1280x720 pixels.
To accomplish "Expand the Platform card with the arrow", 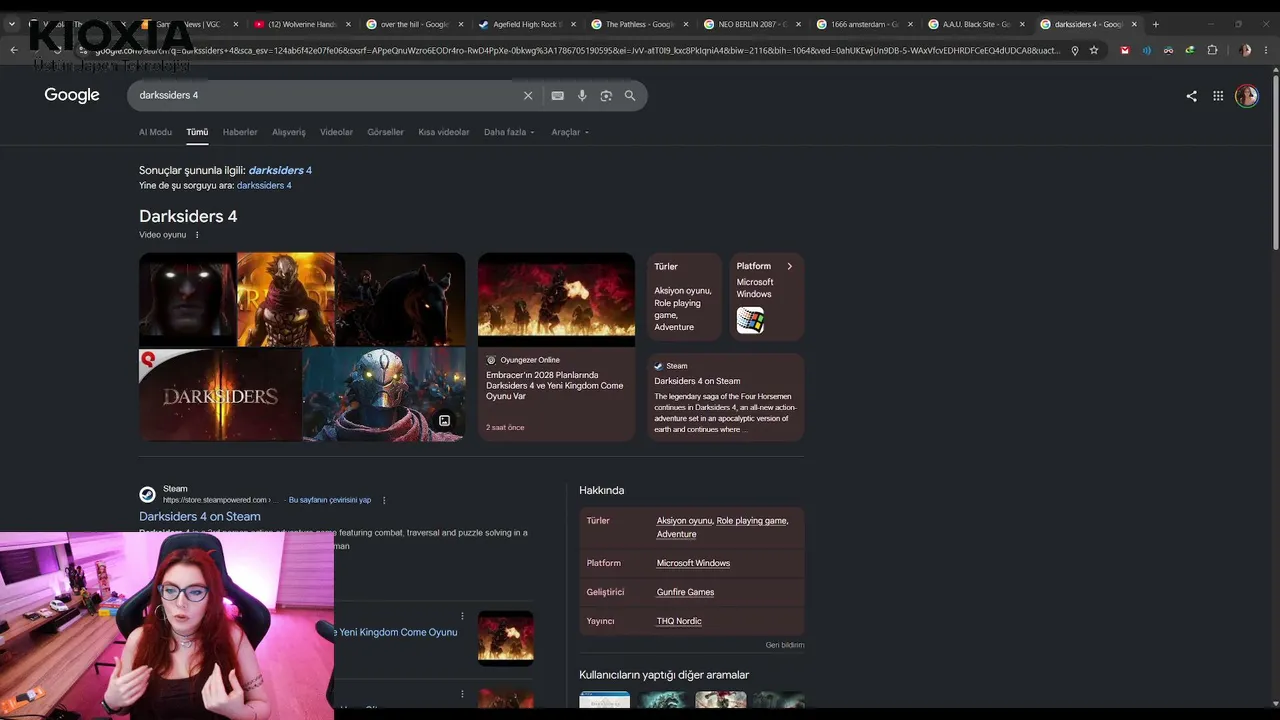I will pos(789,266).
